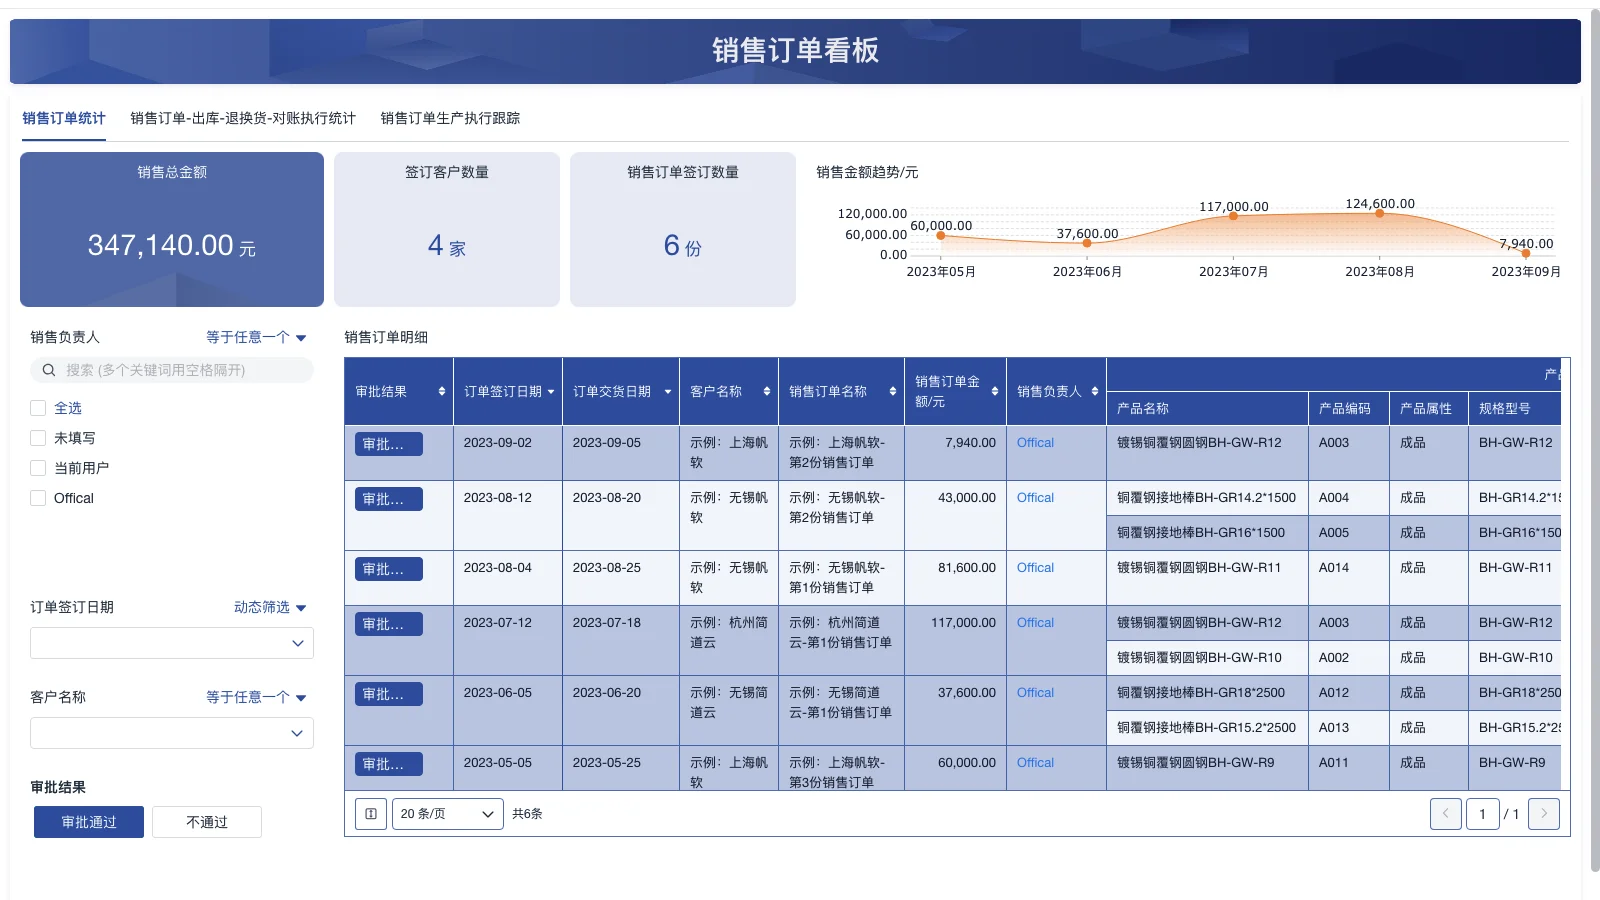Sort by 销售订单金额/元 column
Screen dimensions: 1600x900
point(994,392)
